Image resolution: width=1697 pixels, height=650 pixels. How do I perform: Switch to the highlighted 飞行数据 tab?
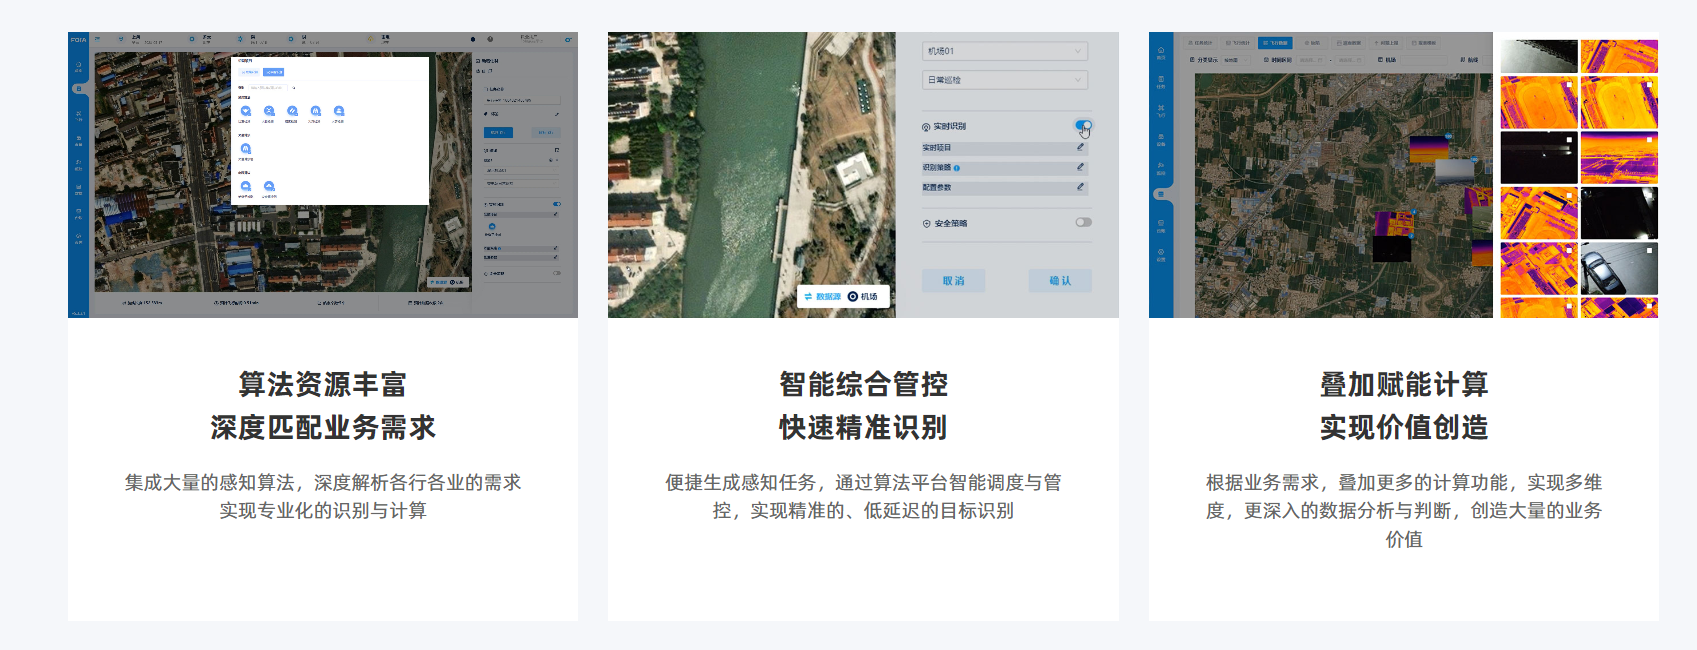click(x=1276, y=43)
